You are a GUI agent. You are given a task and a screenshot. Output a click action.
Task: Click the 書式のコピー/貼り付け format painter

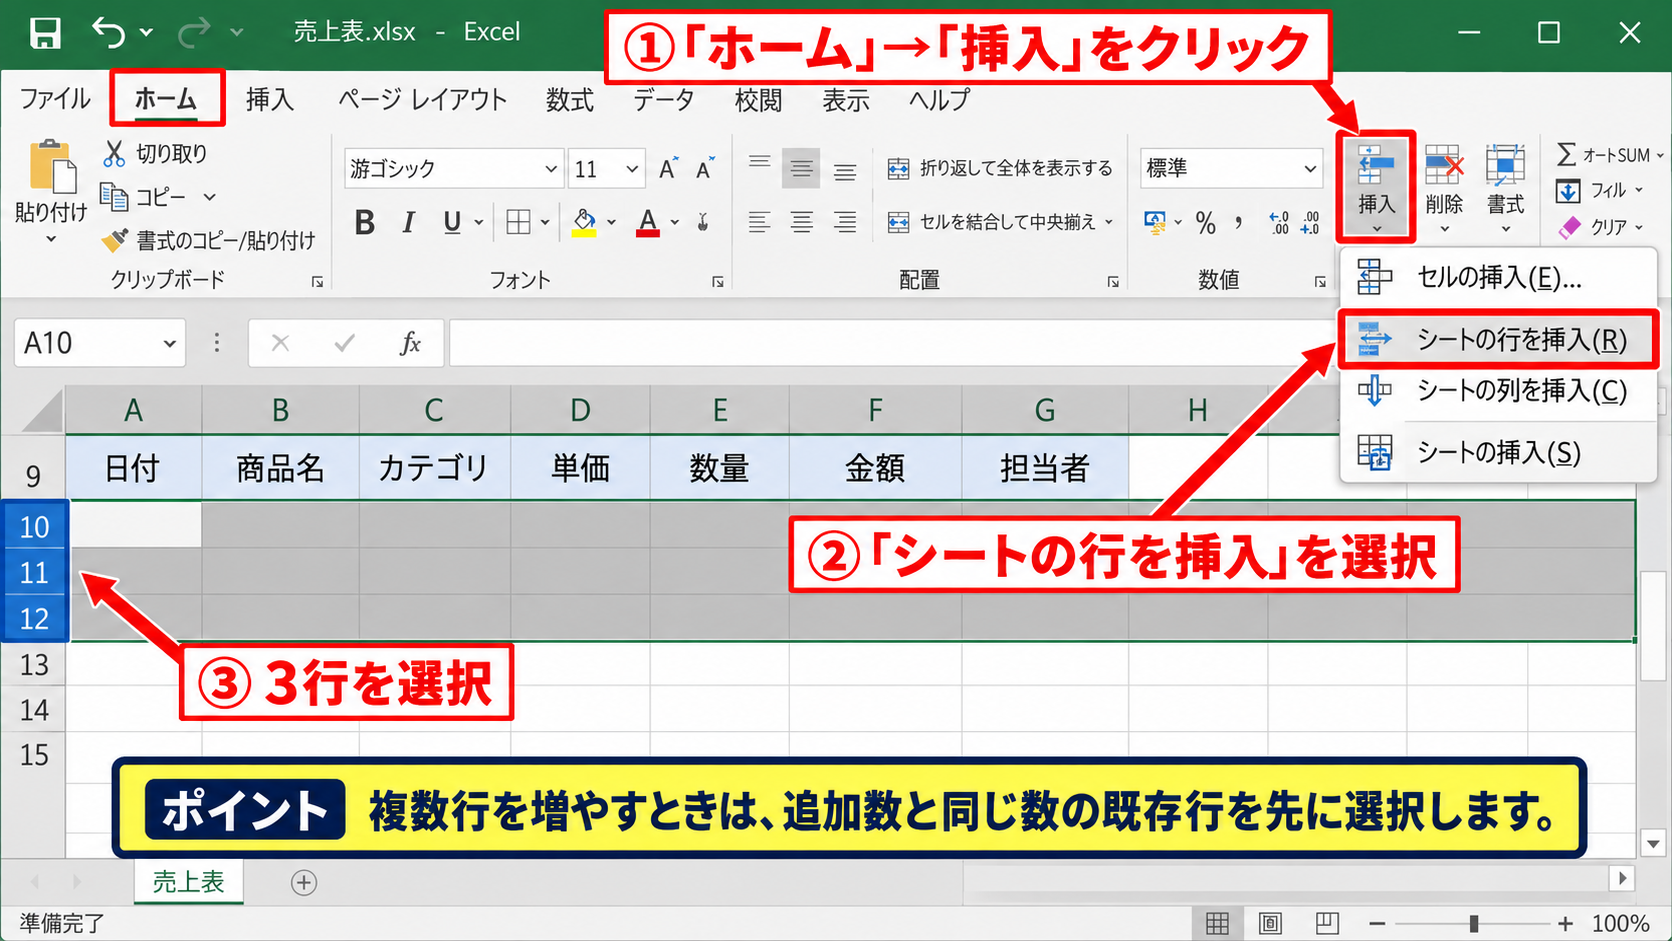click(209, 241)
